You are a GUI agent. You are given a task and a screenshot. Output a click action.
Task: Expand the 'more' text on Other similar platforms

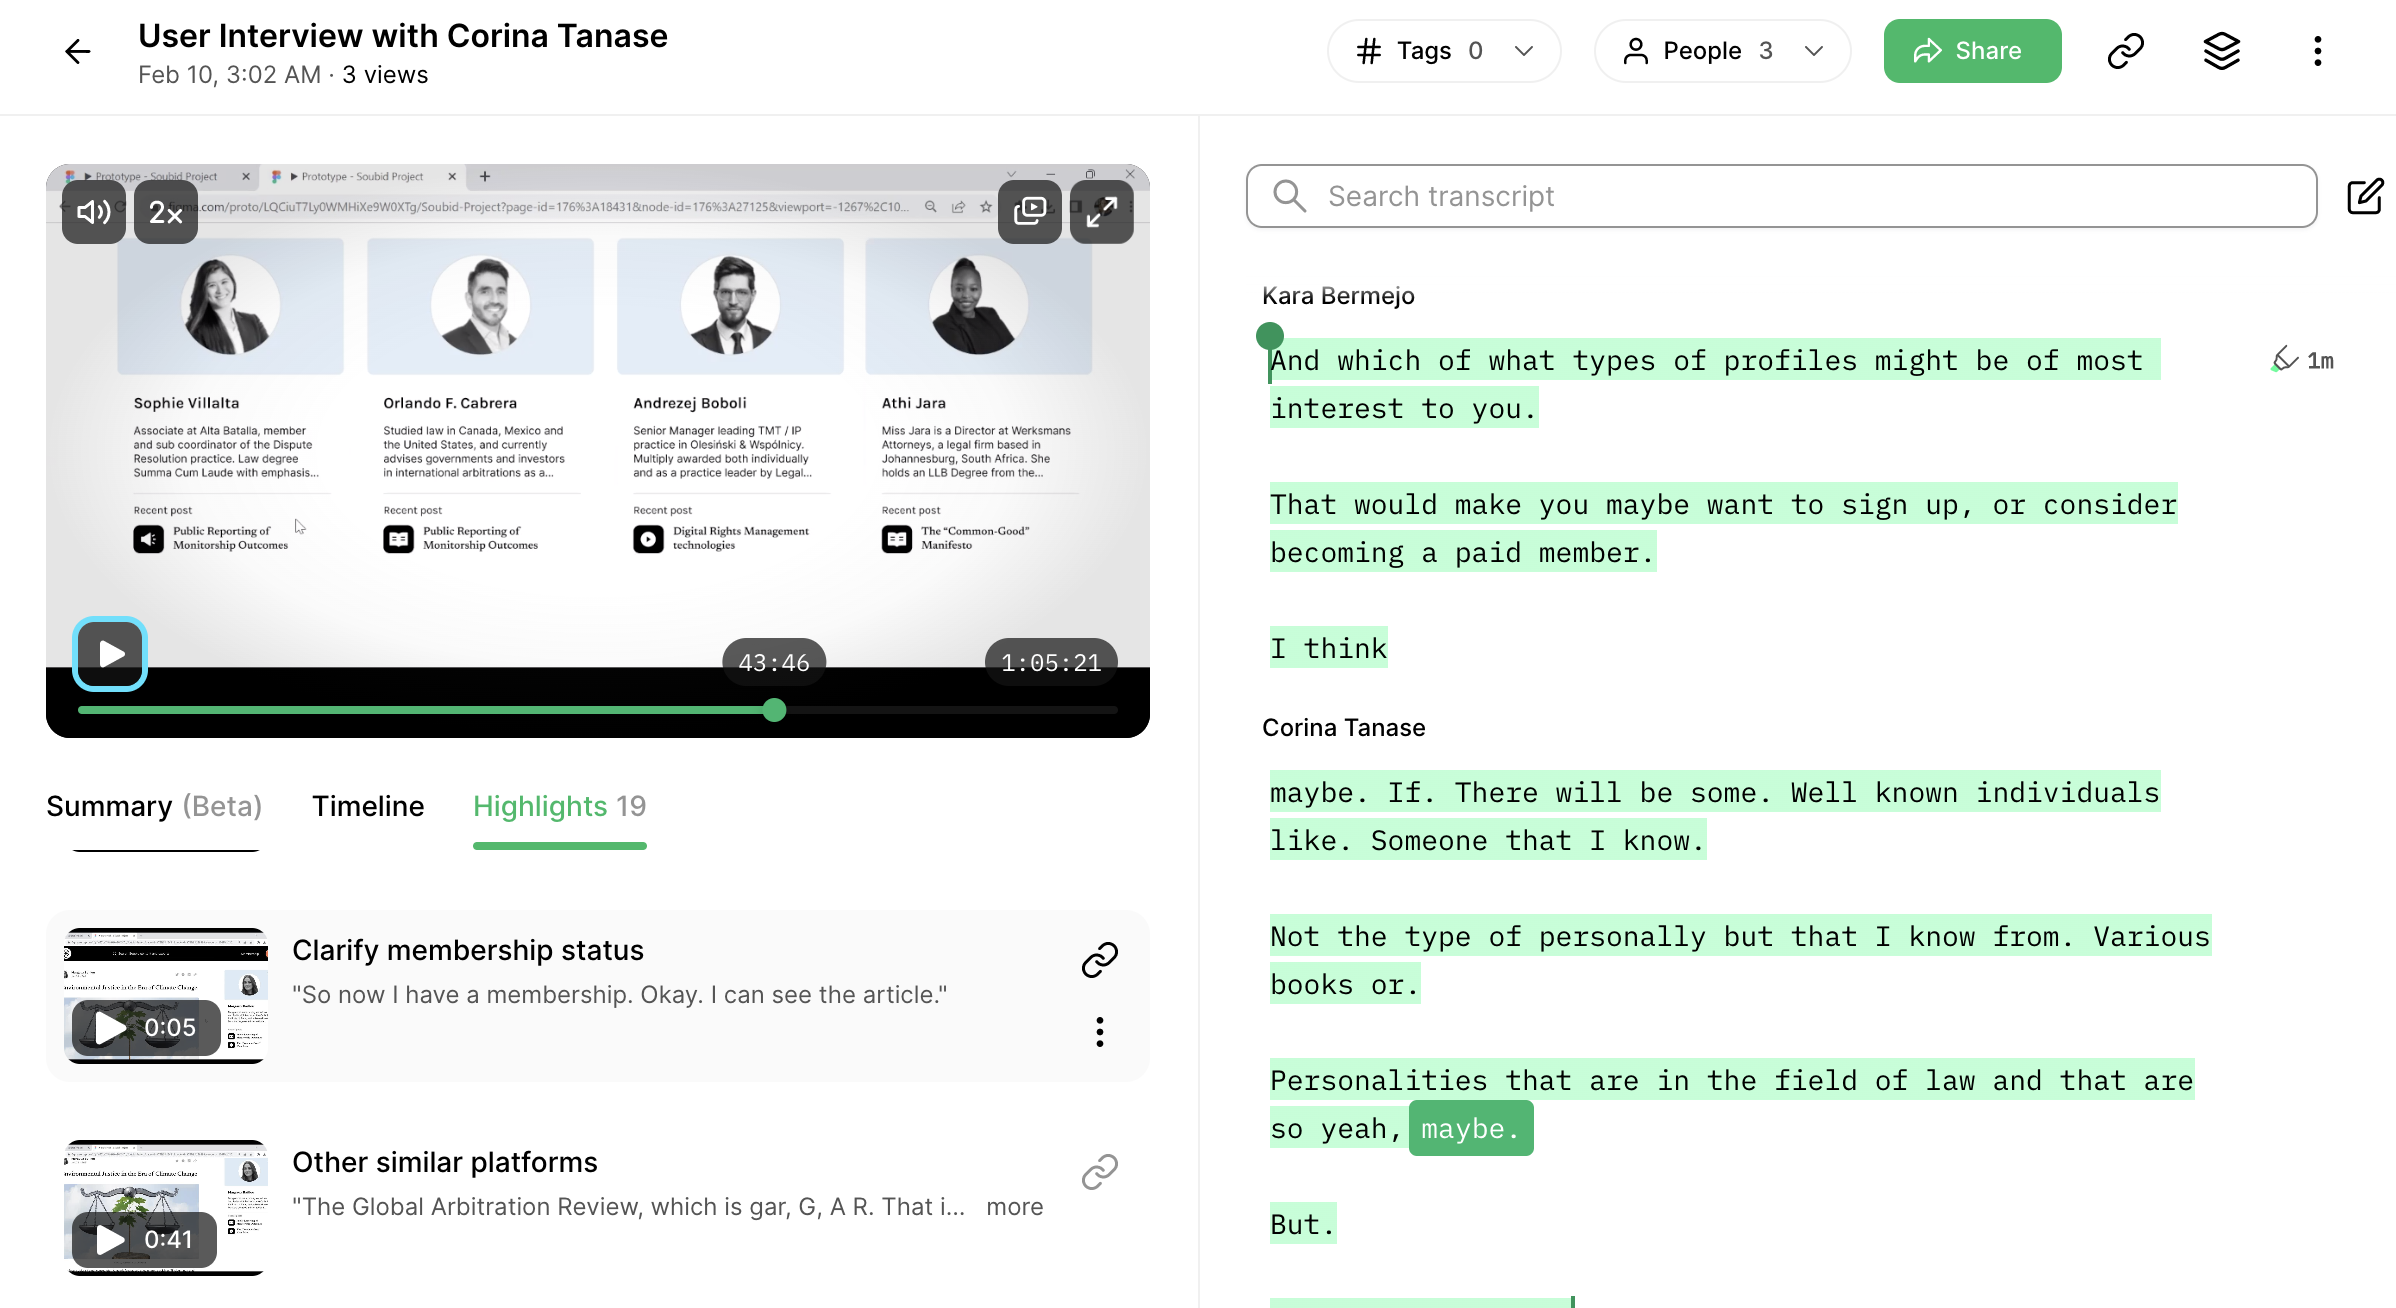pos(1014,1206)
